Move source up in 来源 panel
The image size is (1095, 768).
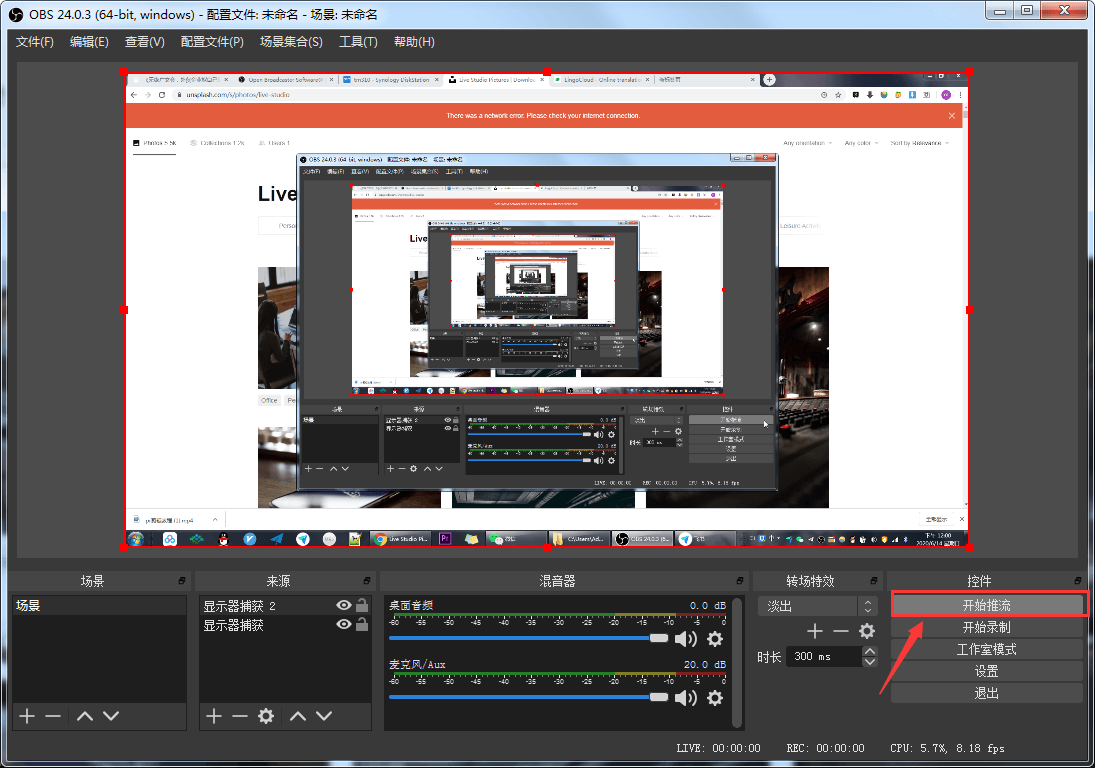pos(298,716)
